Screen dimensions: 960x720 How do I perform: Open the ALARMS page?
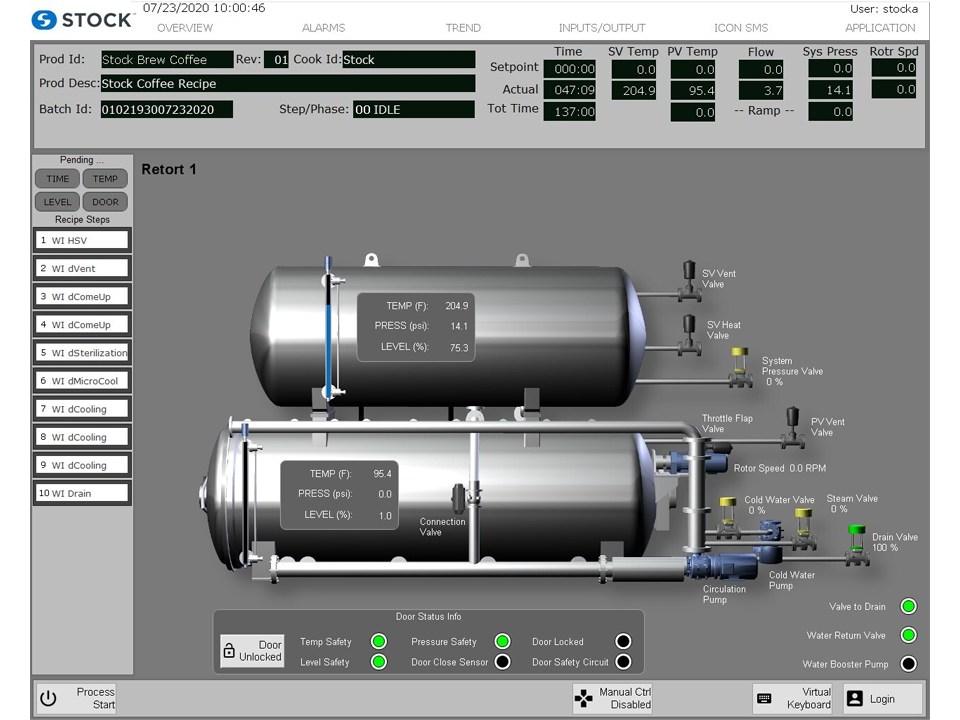click(x=323, y=28)
